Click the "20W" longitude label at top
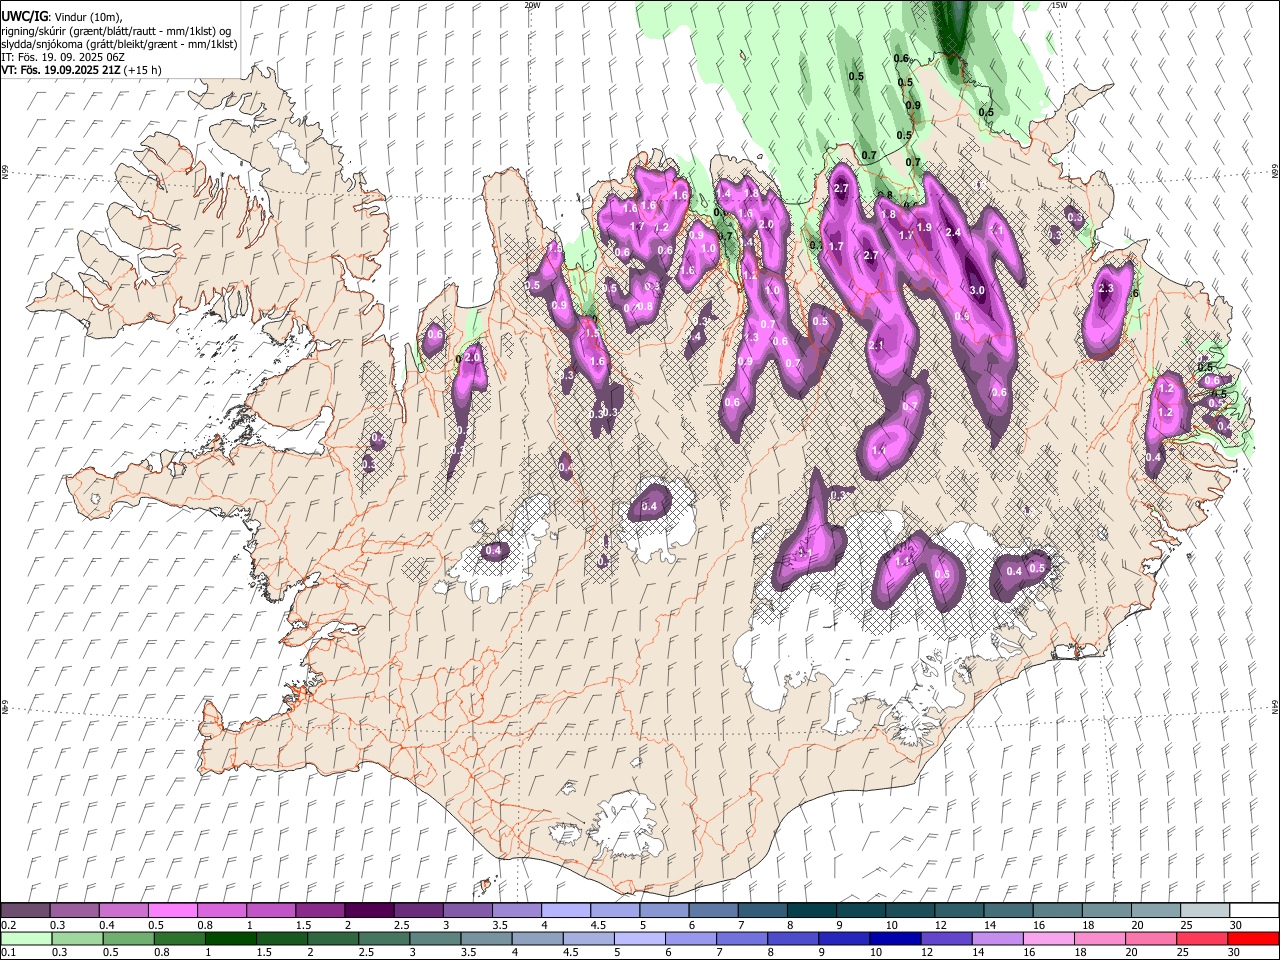The width and height of the screenshot is (1280, 960). (x=532, y=5)
